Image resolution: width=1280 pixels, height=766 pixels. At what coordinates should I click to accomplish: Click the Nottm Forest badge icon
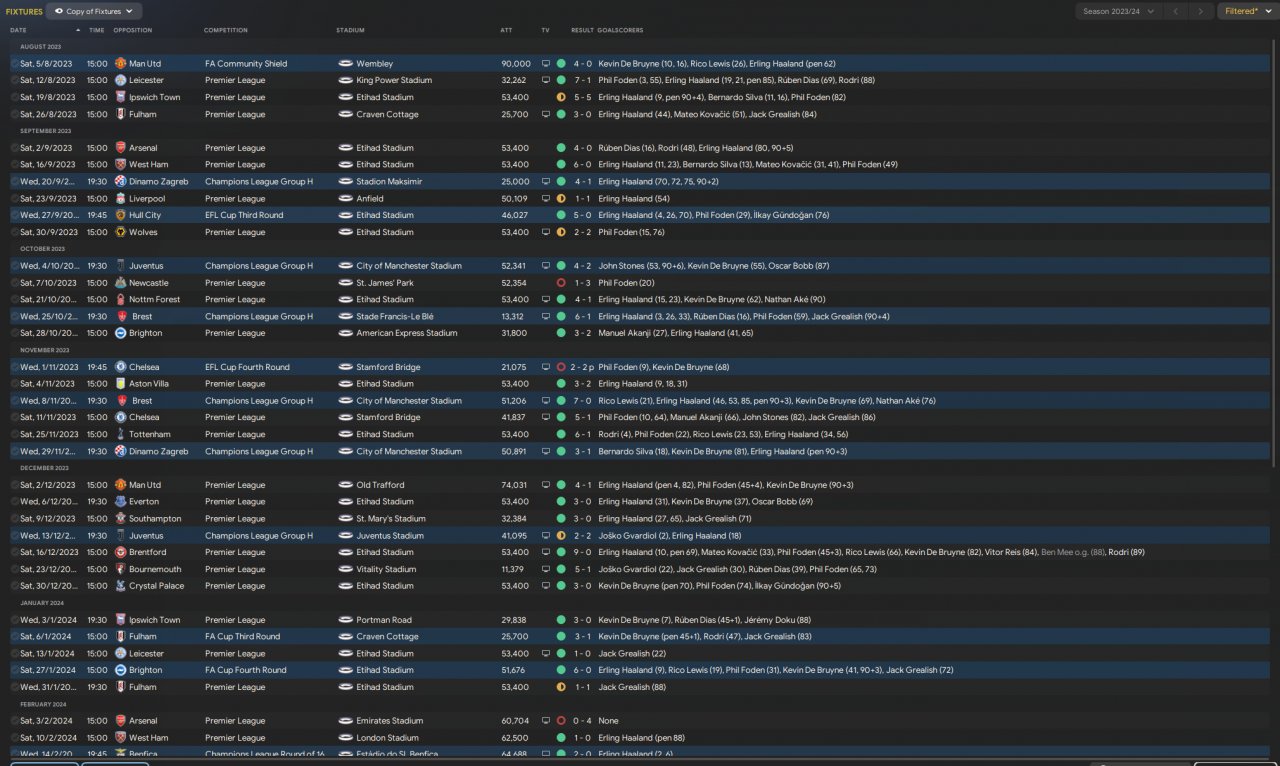point(120,300)
